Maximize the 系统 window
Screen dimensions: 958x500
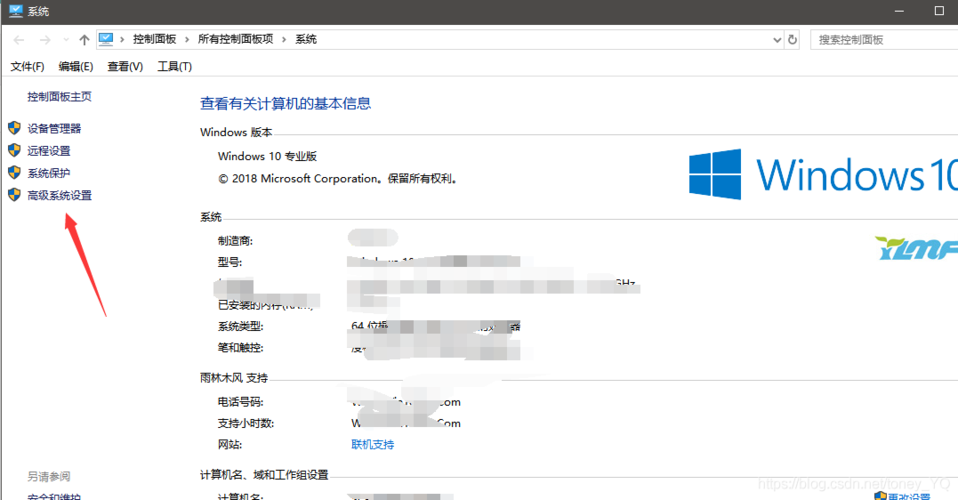coord(939,11)
